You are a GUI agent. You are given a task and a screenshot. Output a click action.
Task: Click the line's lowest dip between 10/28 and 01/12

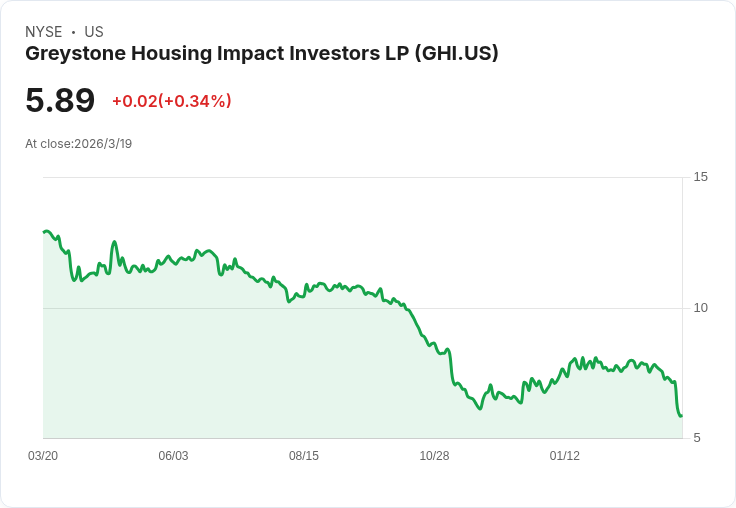(x=480, y=409)
